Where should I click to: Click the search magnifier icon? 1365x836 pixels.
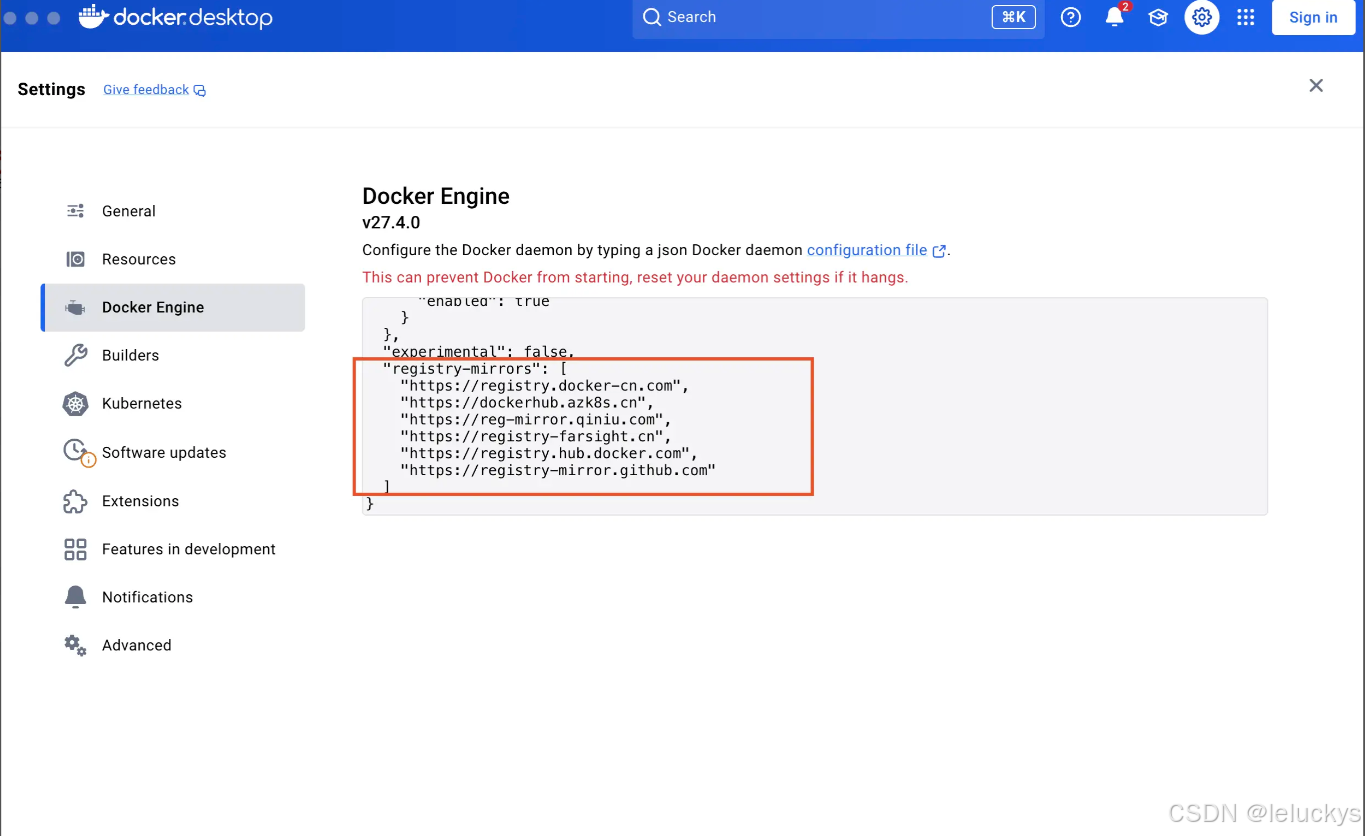click(652, 17)
